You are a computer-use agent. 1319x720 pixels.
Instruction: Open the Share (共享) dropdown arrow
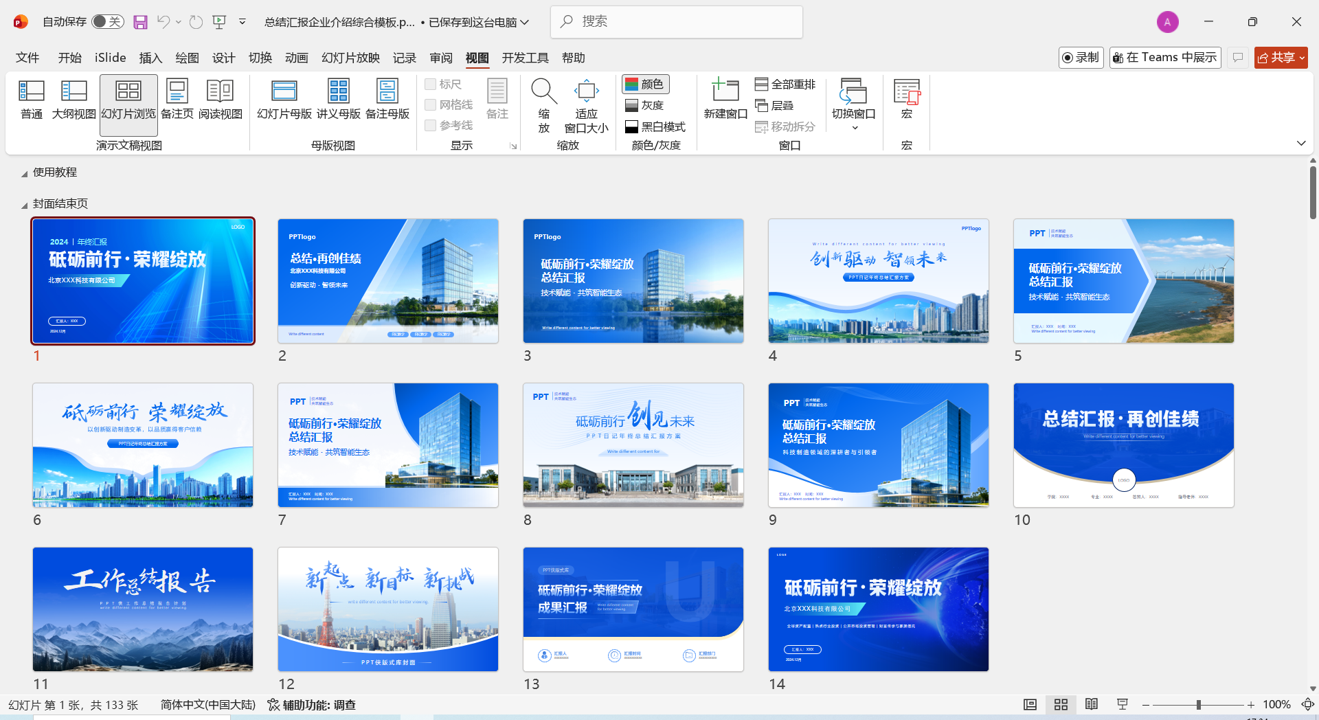click(1302, 58)
